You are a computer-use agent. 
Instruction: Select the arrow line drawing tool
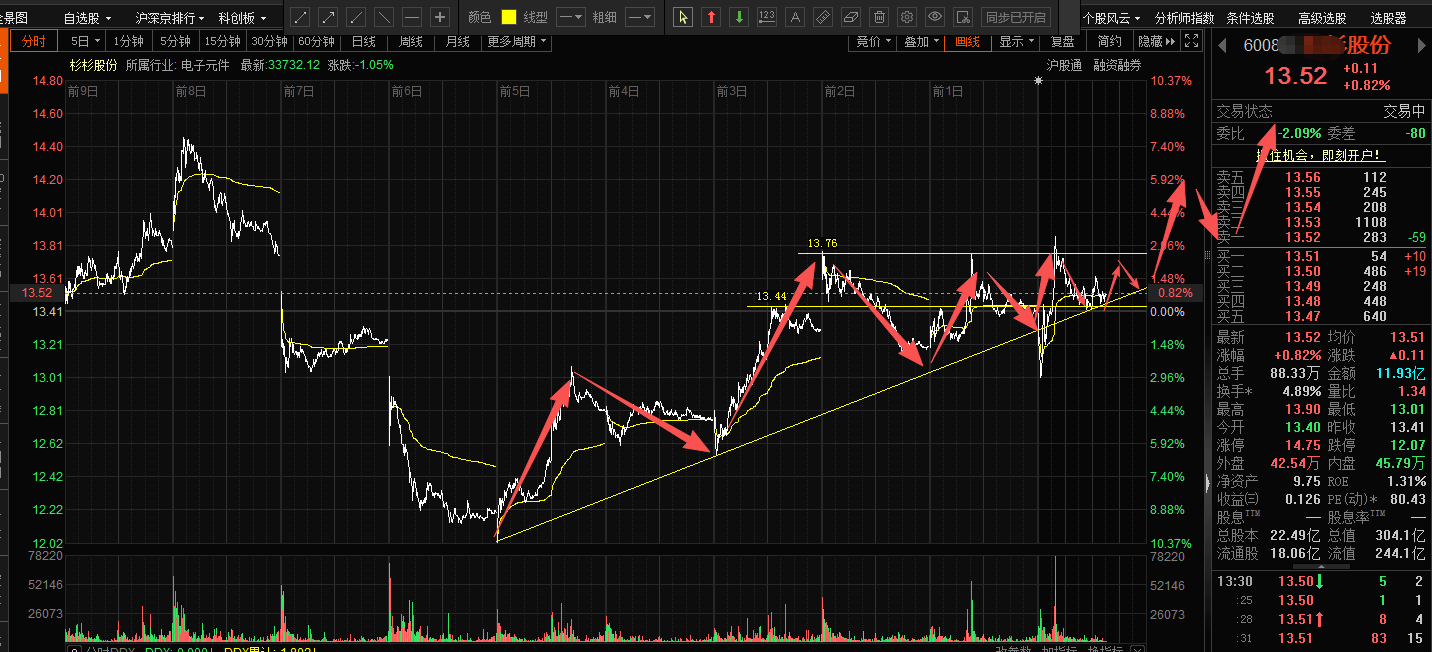coord(327,17)
